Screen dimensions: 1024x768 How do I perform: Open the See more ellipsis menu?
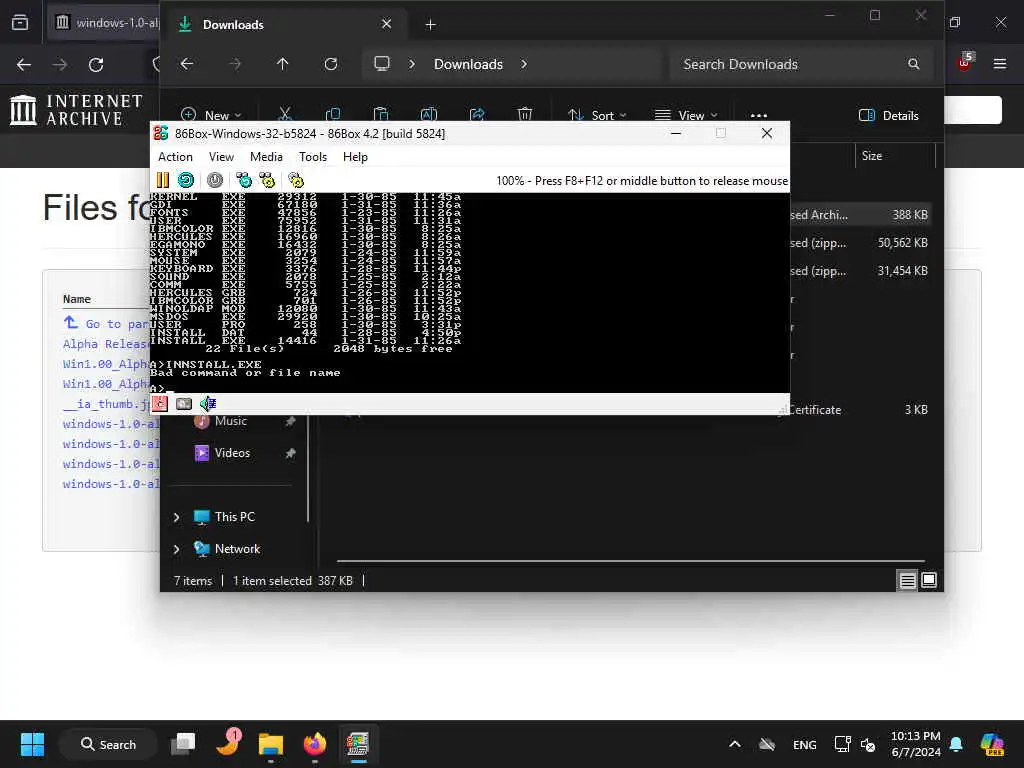point(759,115)
